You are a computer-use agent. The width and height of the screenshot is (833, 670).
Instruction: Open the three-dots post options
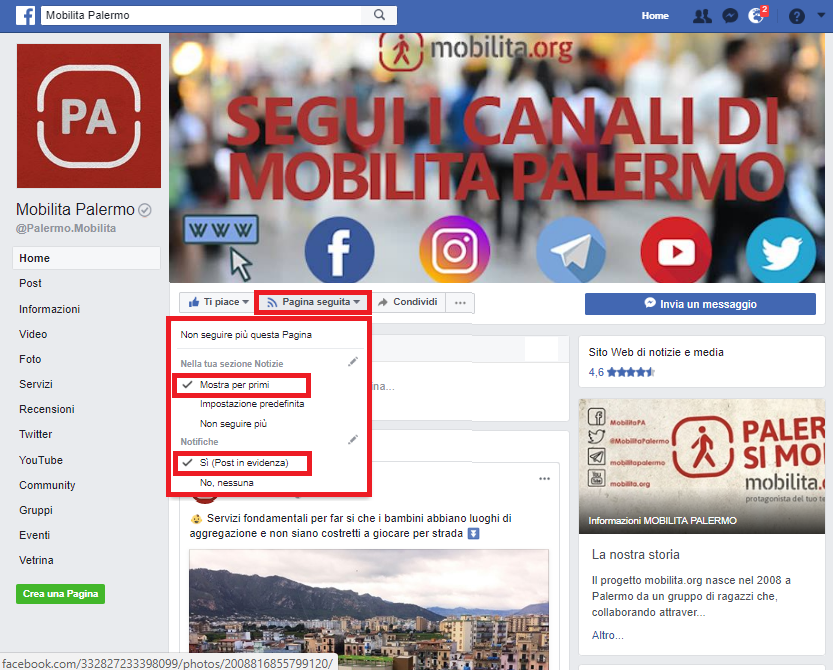pos(545,479)
